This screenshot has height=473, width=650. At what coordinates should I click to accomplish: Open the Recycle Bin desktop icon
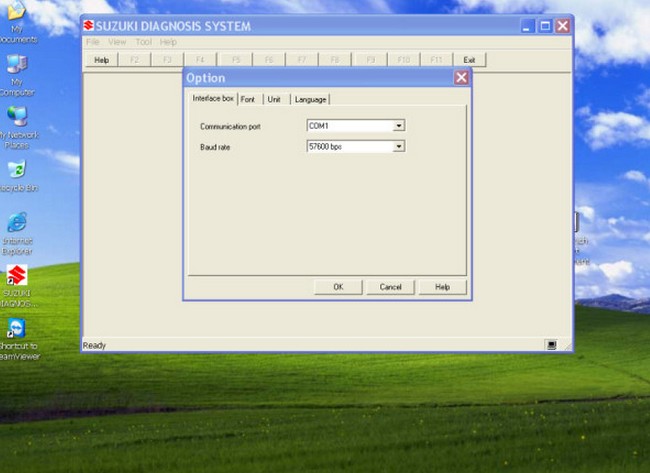[x=17, y=176]
